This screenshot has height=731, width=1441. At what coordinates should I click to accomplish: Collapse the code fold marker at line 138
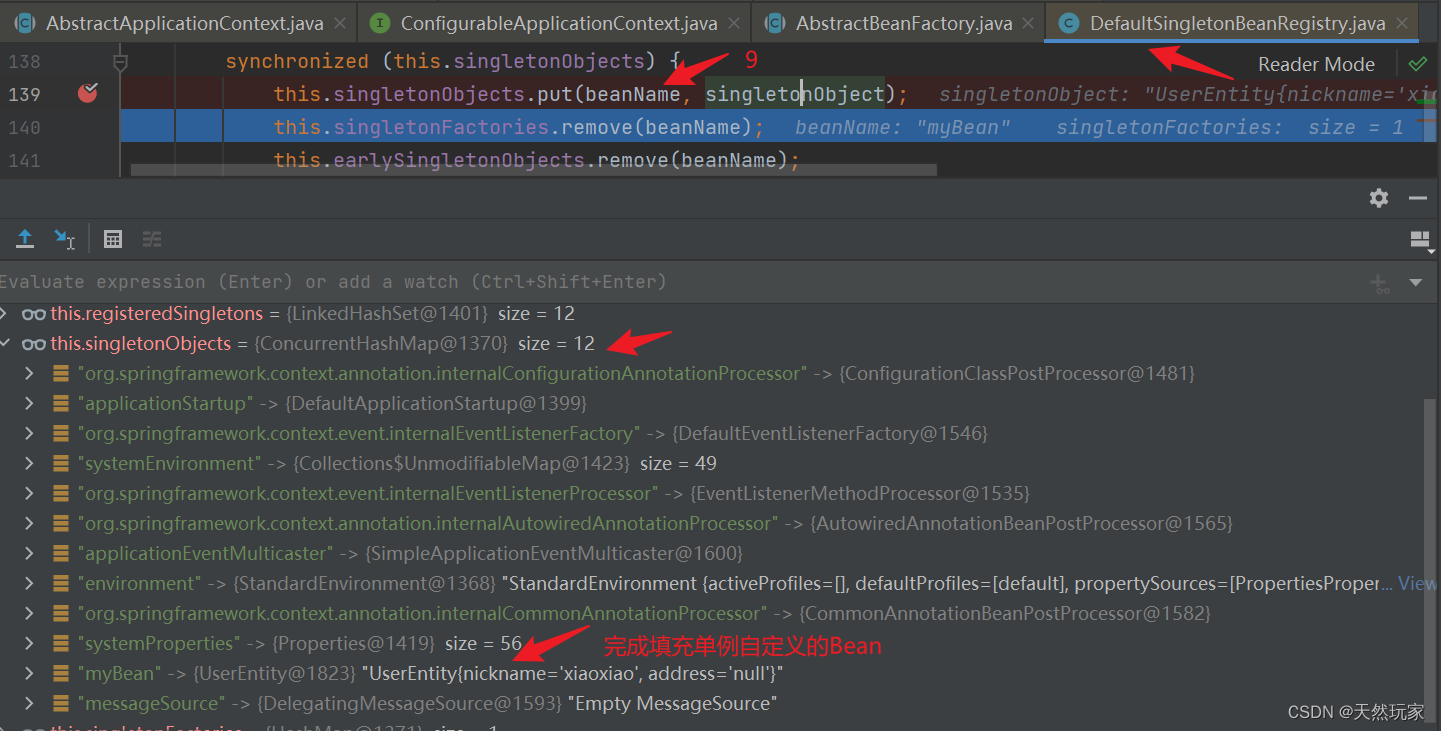[121, 63]
